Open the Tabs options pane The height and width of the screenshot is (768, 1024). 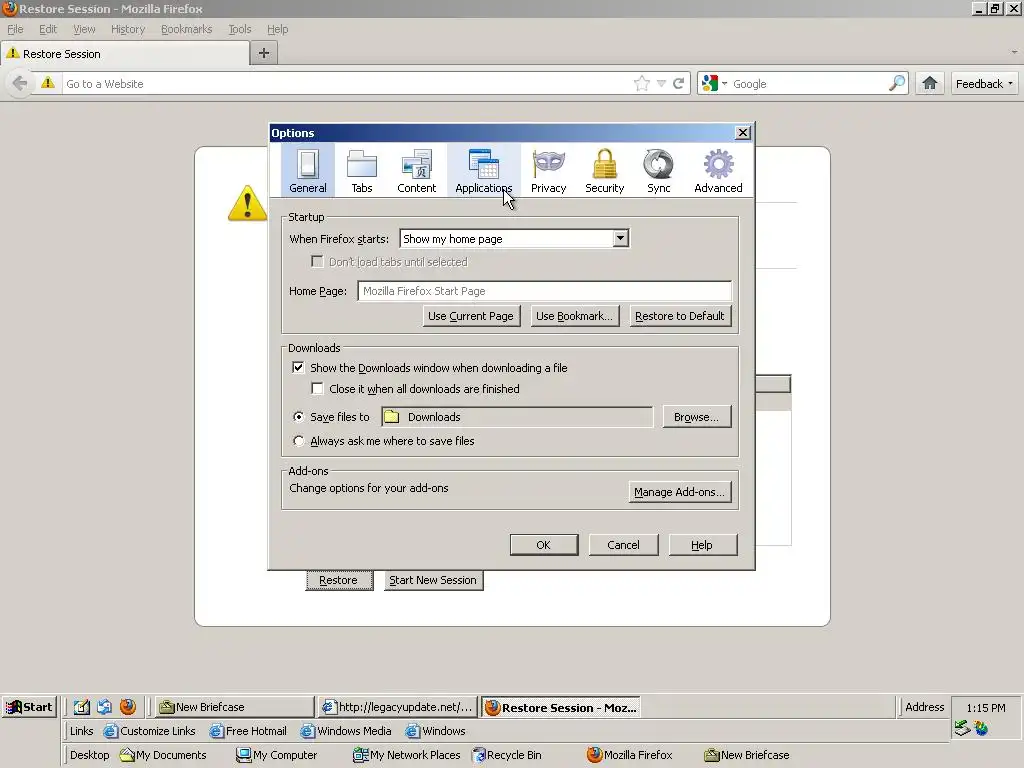coord(362,170)
